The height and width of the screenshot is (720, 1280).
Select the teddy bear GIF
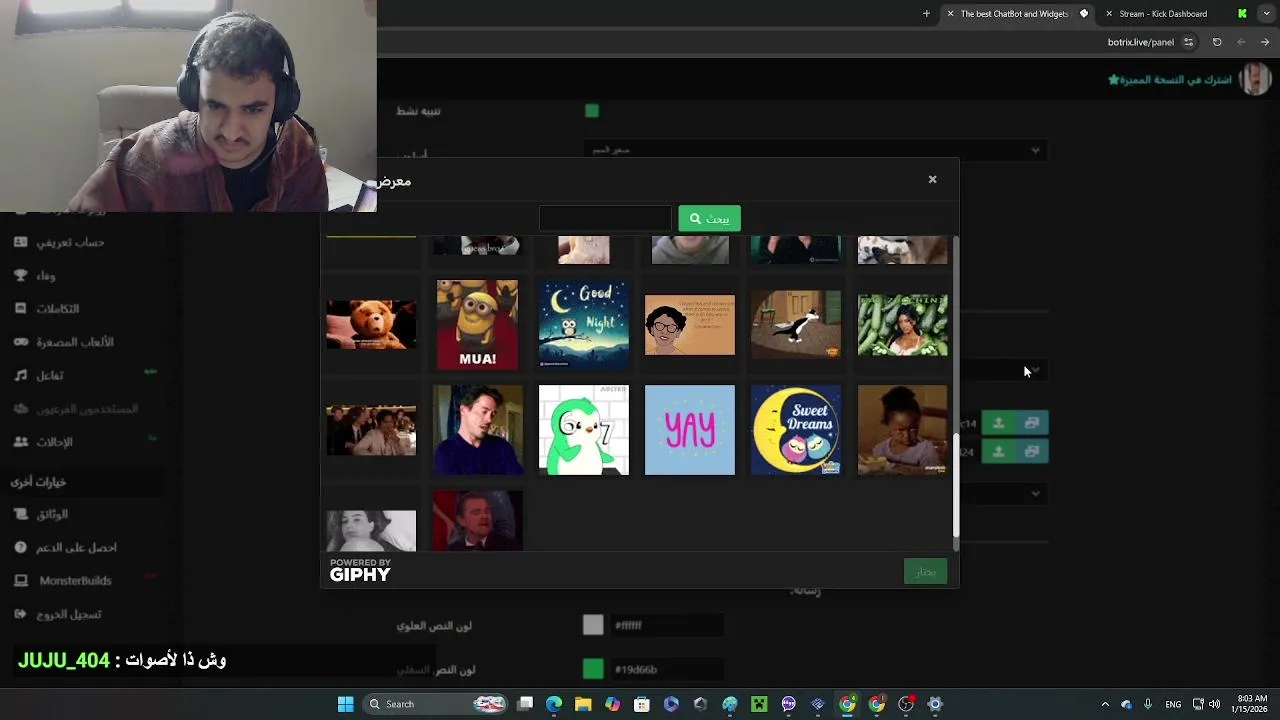371,324
